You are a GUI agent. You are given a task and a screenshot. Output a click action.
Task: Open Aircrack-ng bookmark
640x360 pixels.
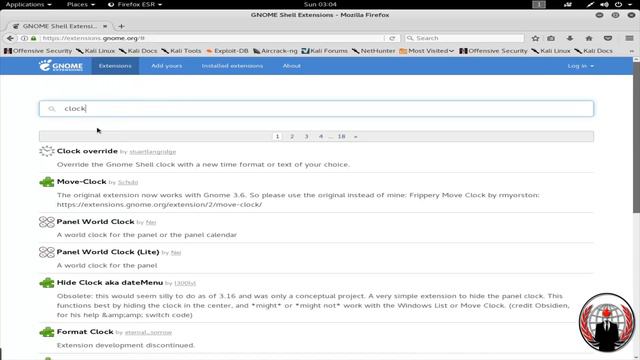pos(275,51)
